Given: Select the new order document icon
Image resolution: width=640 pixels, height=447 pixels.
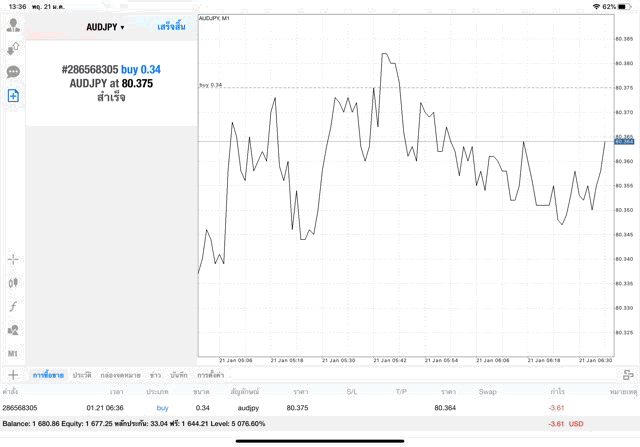Looking at the screenshot, I should pyautogui.click(x=13, y=96).
